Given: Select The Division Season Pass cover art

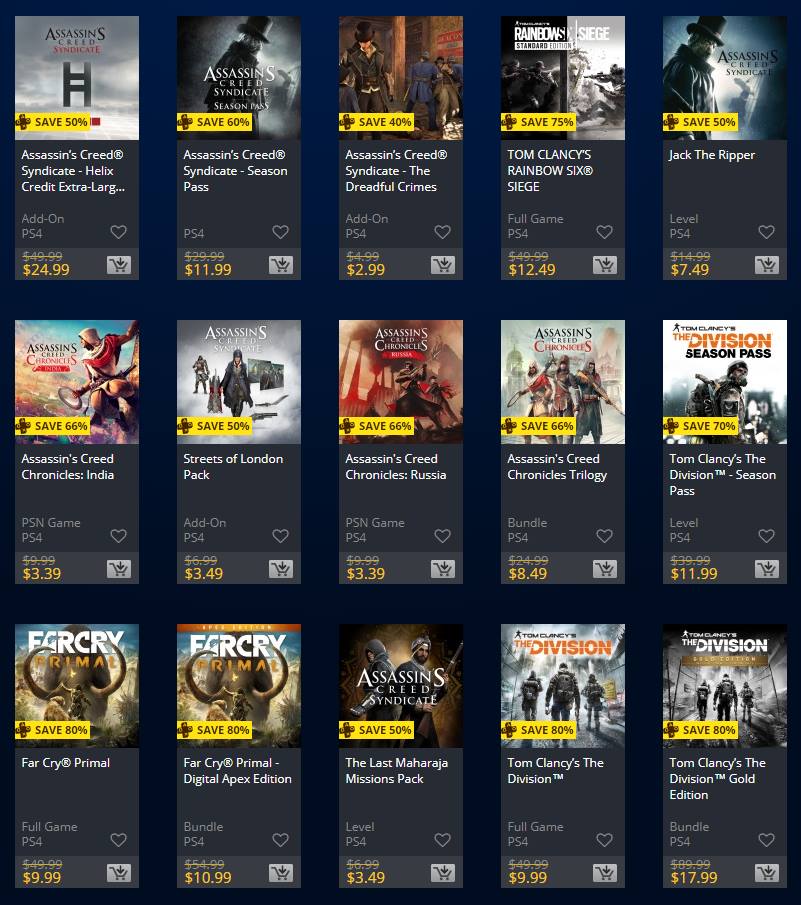Looking at the screenshot, I should pos(725,382).
